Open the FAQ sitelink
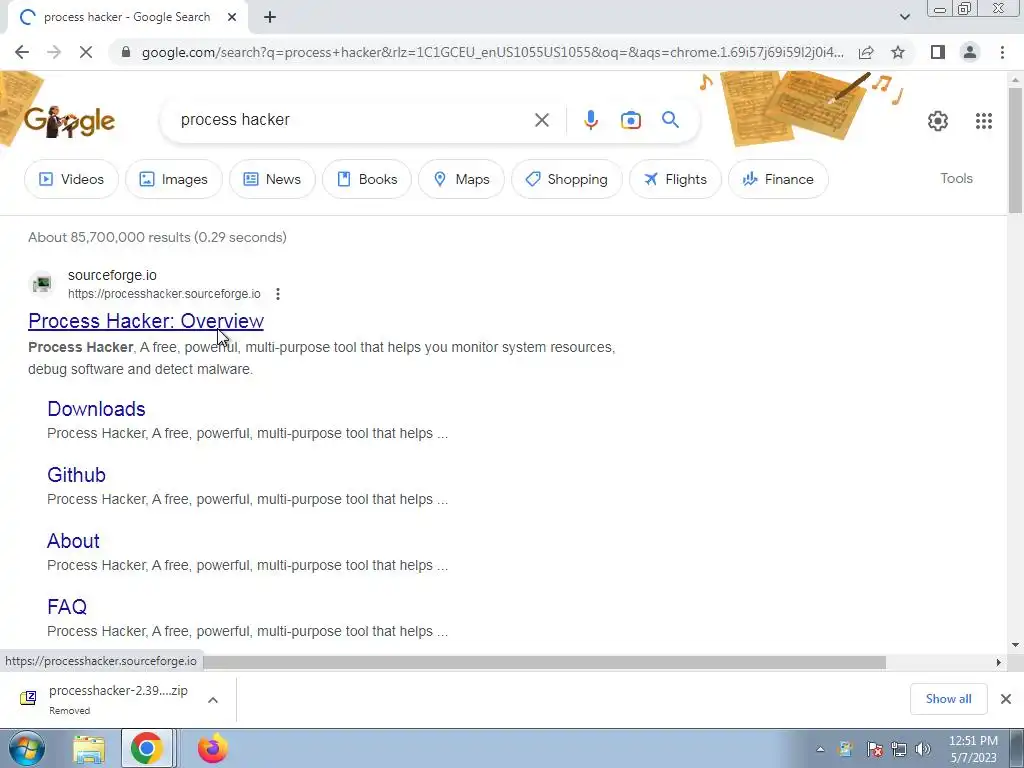This screenshot has width=1024, height=768. click(67, 607)
